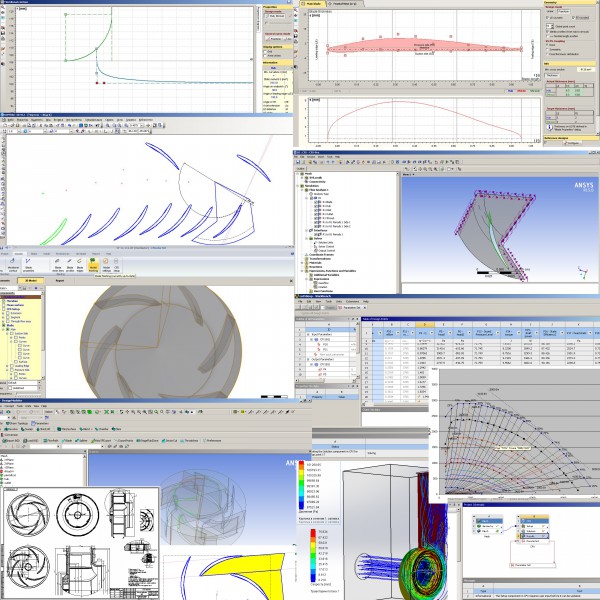Viewport: 600px width, 600px height.
Task: Click Load BGI in BladeEditor toolbar
Action: pos(31,441)
